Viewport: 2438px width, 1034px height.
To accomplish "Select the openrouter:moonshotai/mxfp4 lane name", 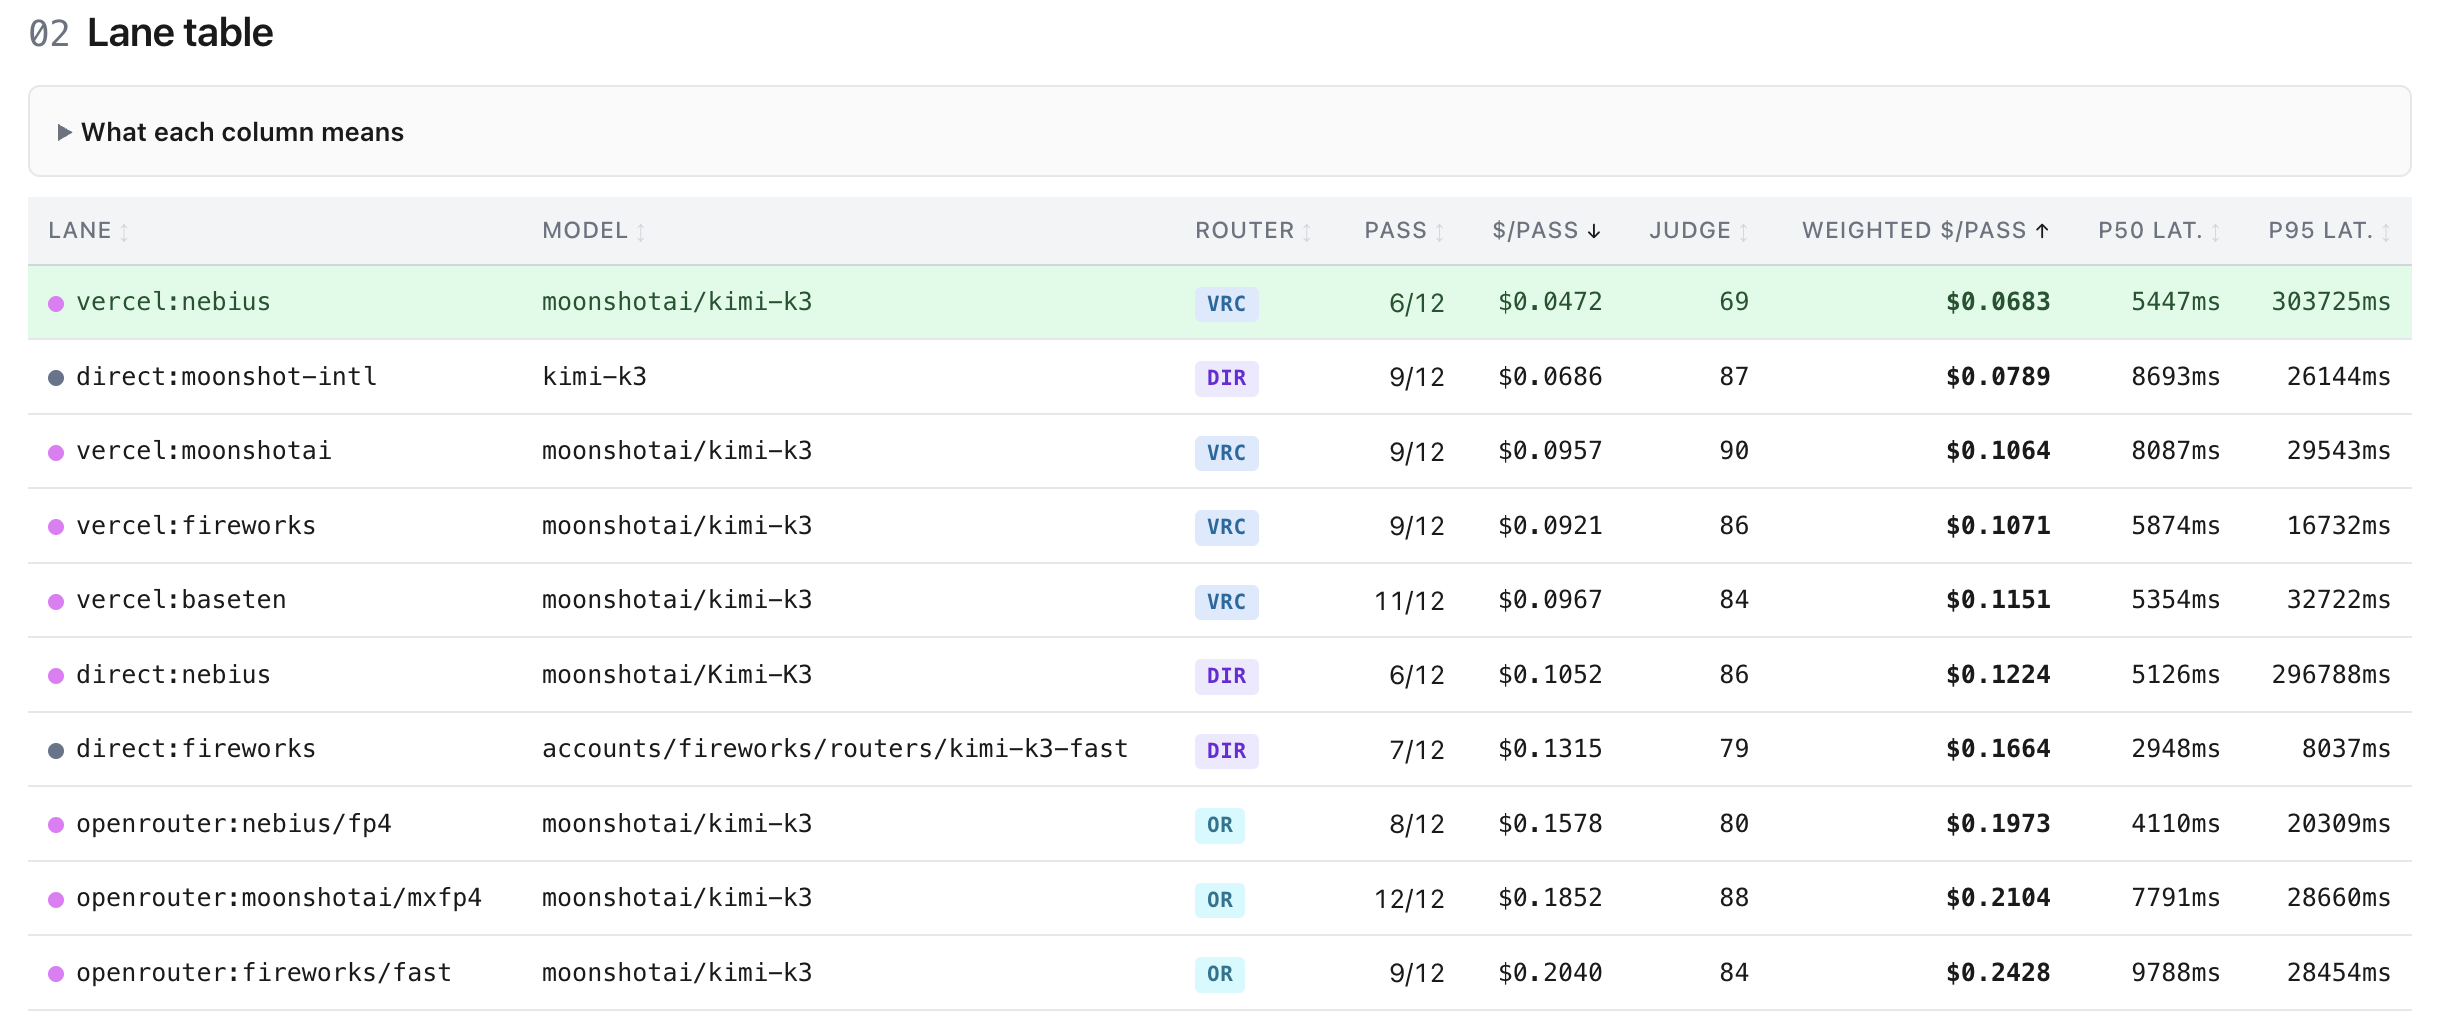I will click(x=279, y=898).
